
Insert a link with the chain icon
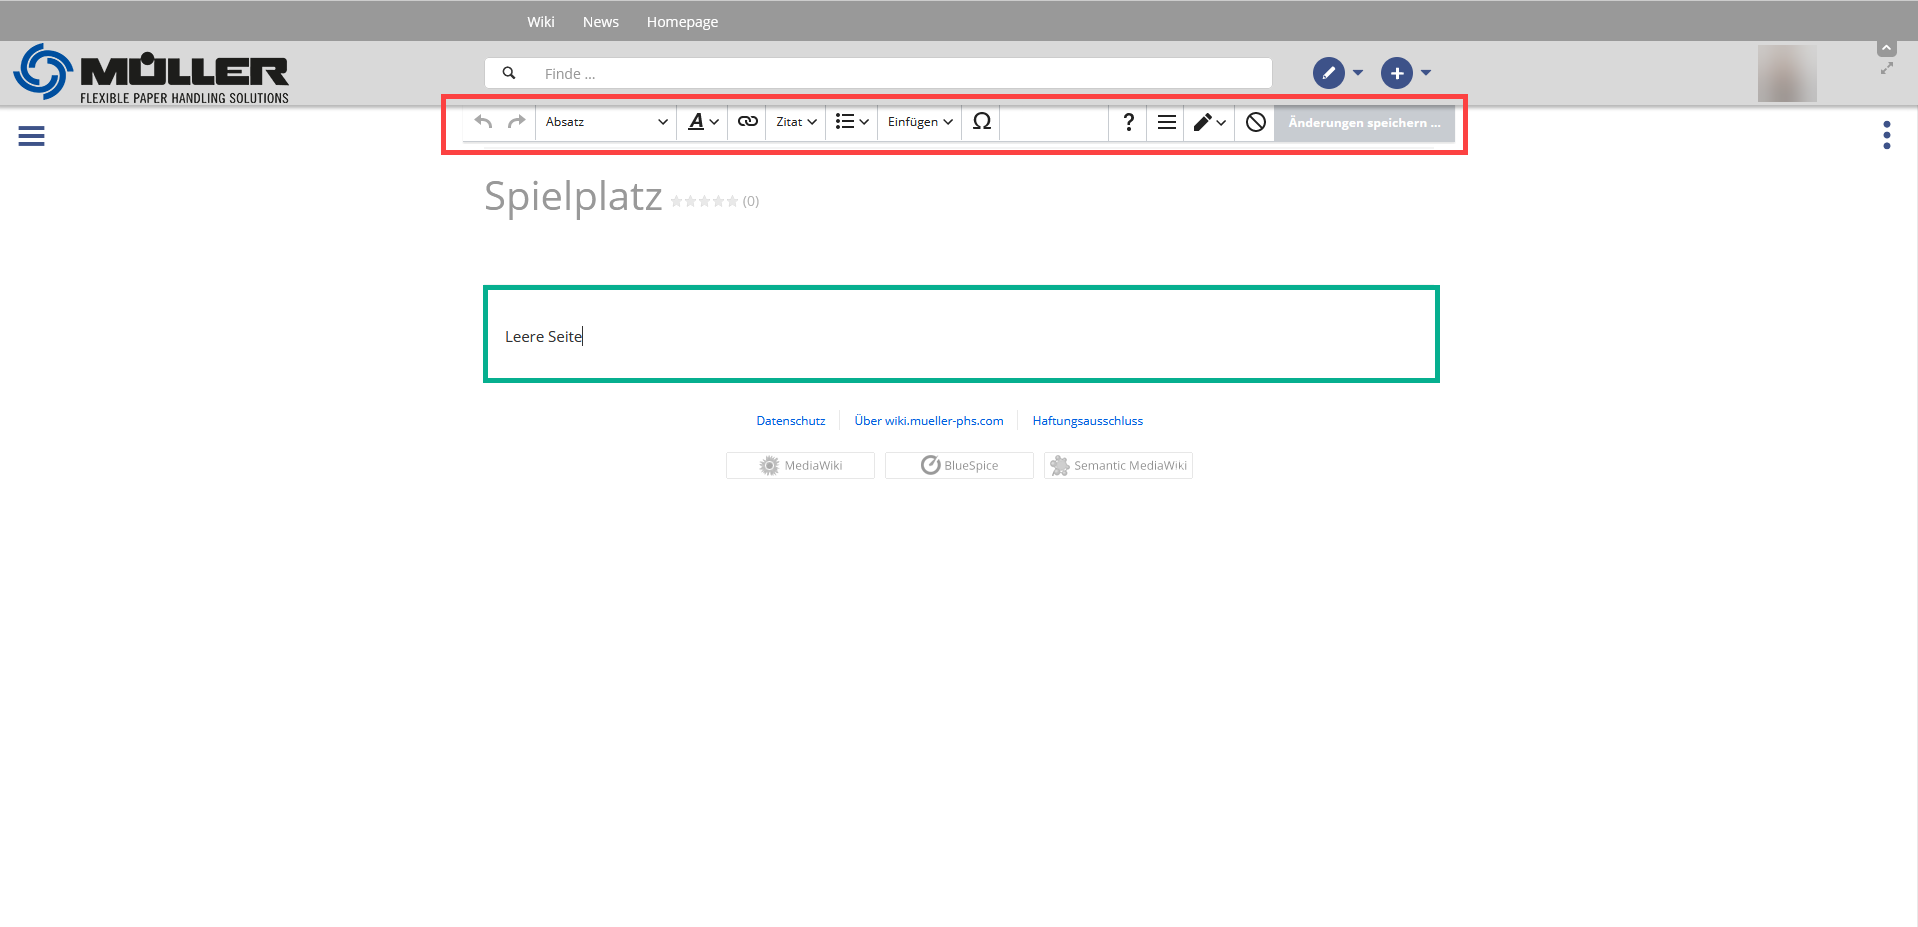click(x=747, y=122)
